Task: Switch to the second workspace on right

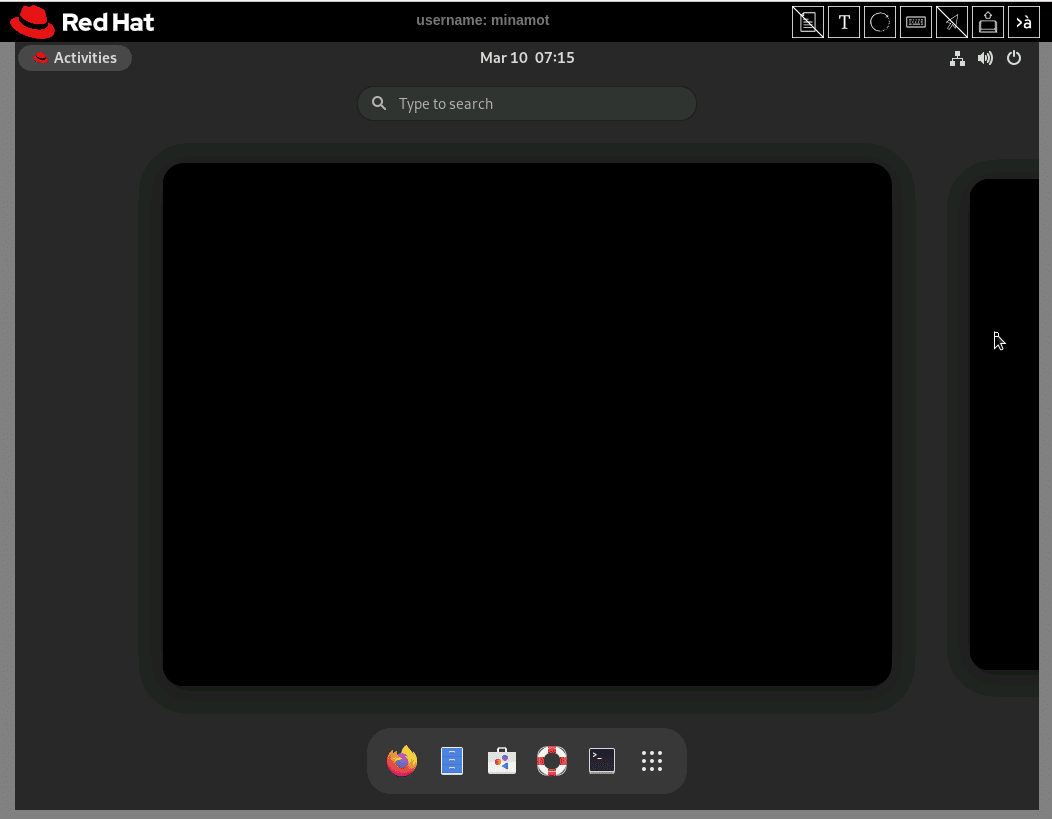Action: [1004, 424]
